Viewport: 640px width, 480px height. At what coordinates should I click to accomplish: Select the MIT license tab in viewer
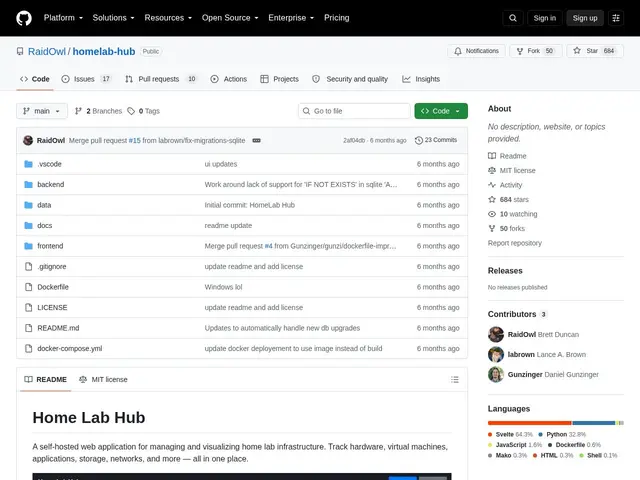[103, 380]
